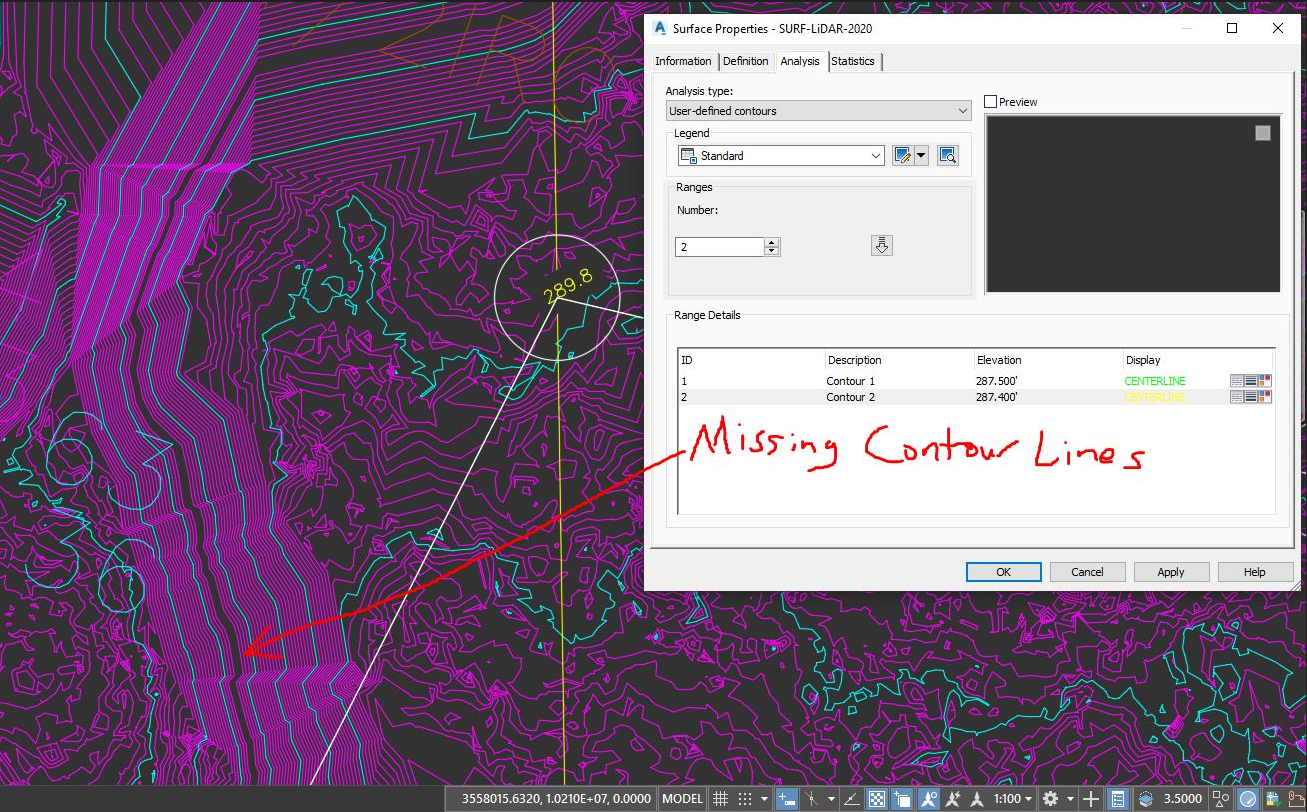Click MODEL to switch to paper space
This screenshot has width=1307, height=812.
682,798
